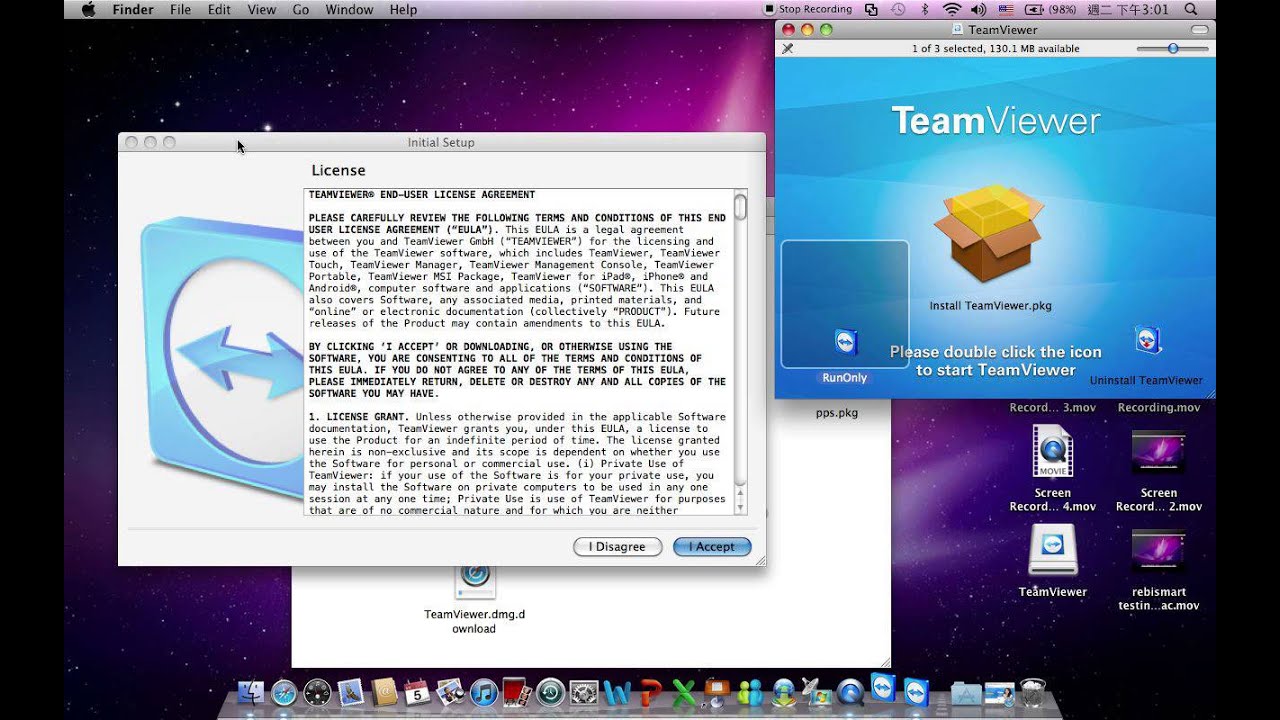Image resolution: width=1280 pixels, height=720 pixels.
Task: Select the Uninstall TeamViewer icon
Action: (x=1147, y=340)
